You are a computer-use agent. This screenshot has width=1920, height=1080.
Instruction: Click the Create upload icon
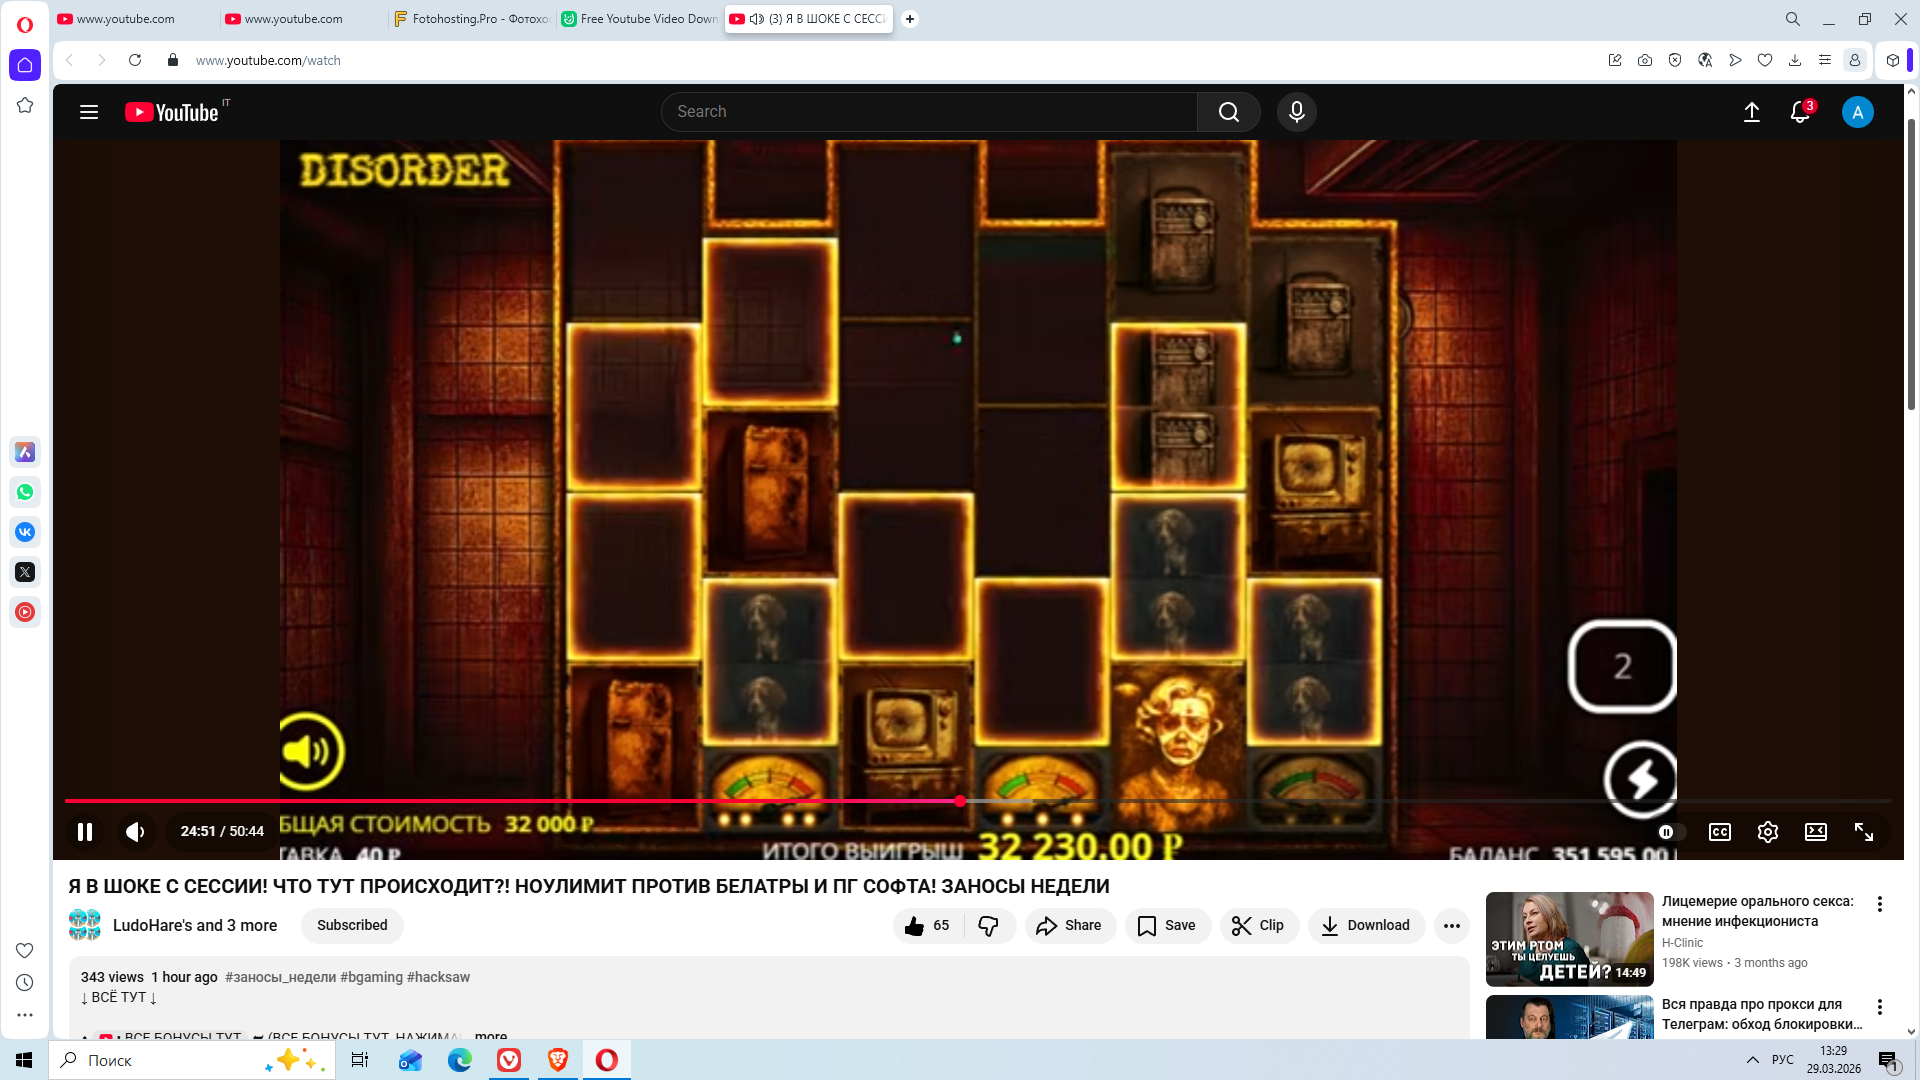(1752, 112)
